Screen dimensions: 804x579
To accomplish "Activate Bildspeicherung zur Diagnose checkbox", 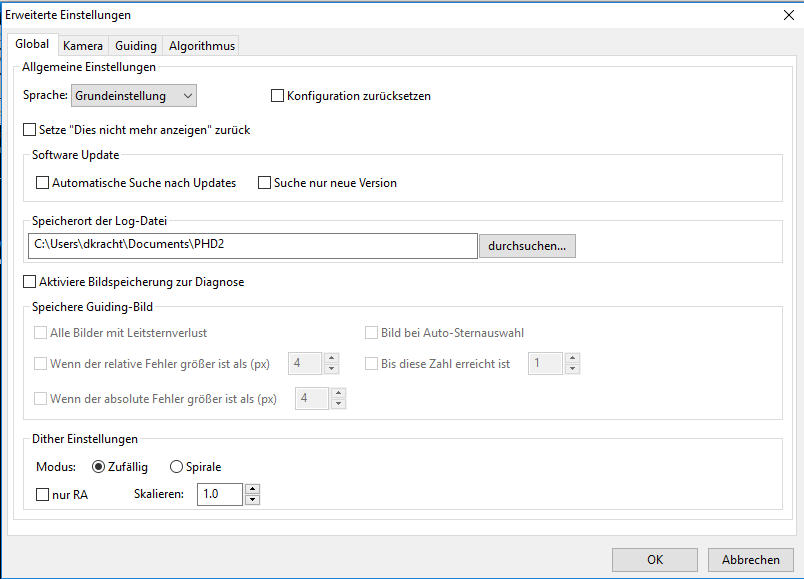I will tap(29, 282).
